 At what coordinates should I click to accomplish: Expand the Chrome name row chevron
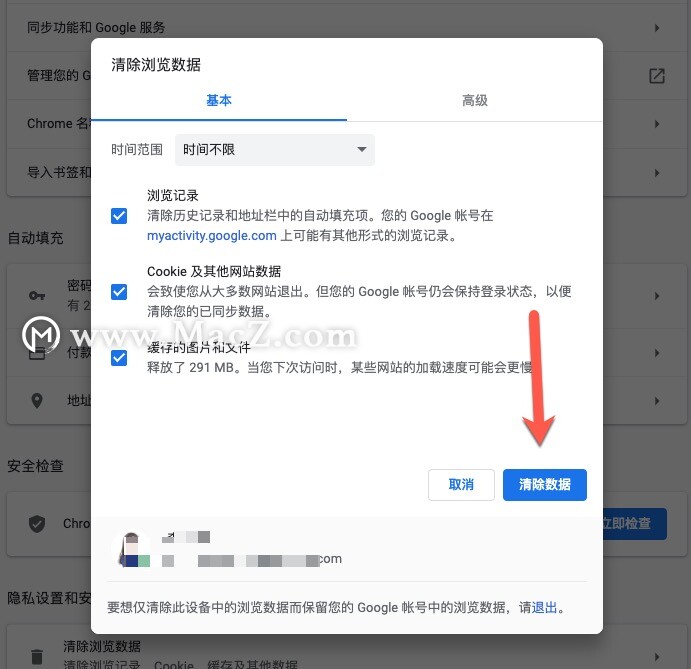tap(657, 124)
